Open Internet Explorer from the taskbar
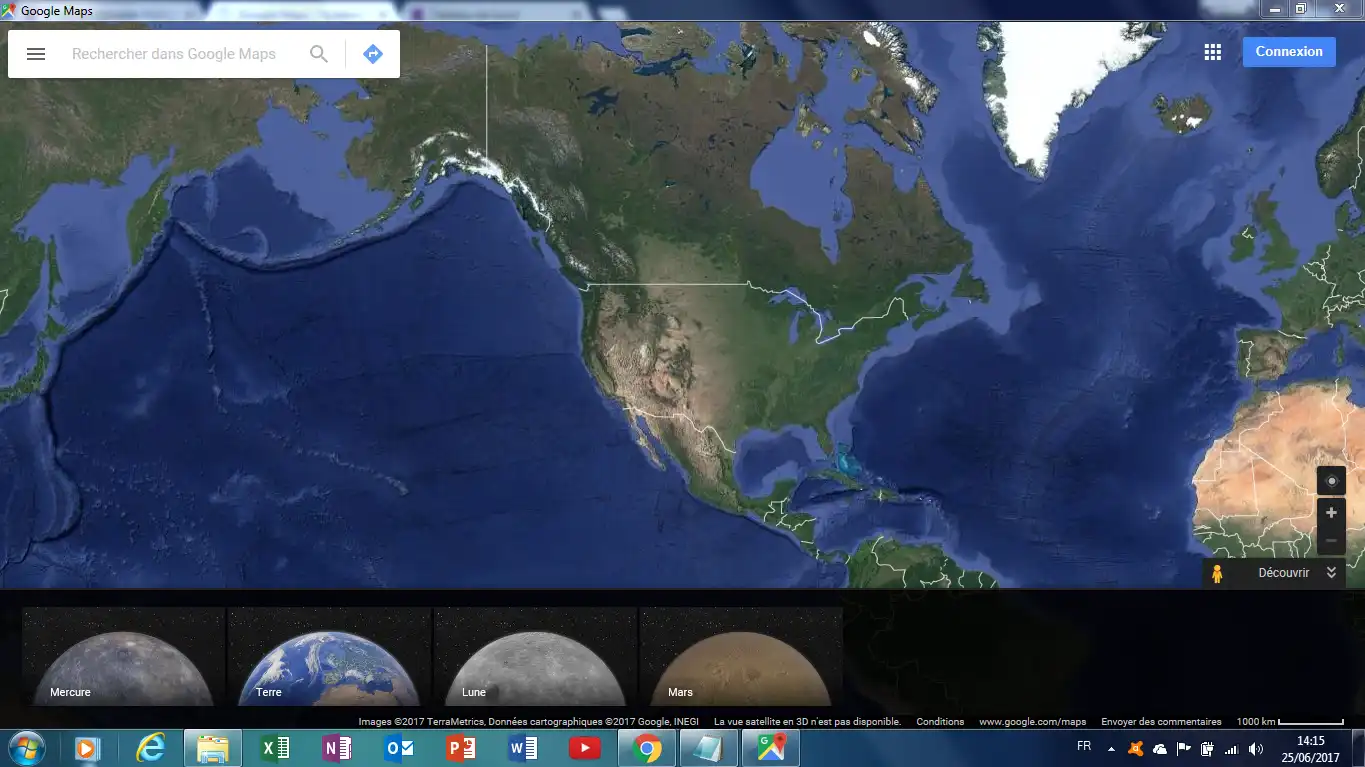The width and height of the screenshot is (1365, 767). click(150, 748)
